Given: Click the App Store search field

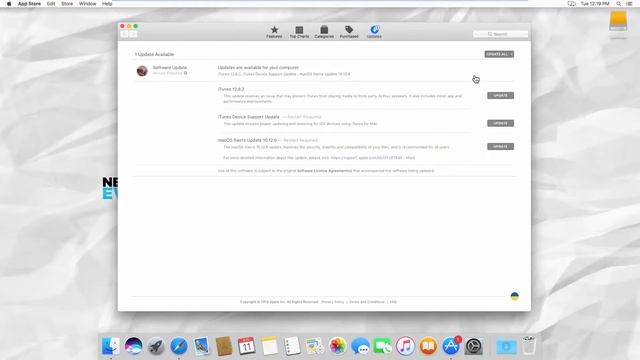Looking at the screenshot, I should (500, 34).
